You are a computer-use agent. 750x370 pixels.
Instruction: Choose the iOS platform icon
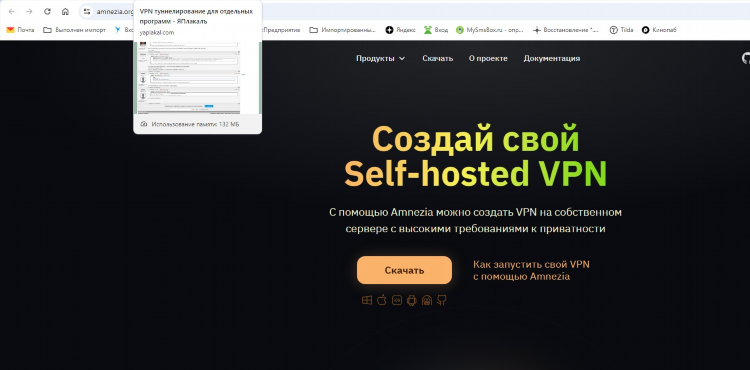click(397, 300)
